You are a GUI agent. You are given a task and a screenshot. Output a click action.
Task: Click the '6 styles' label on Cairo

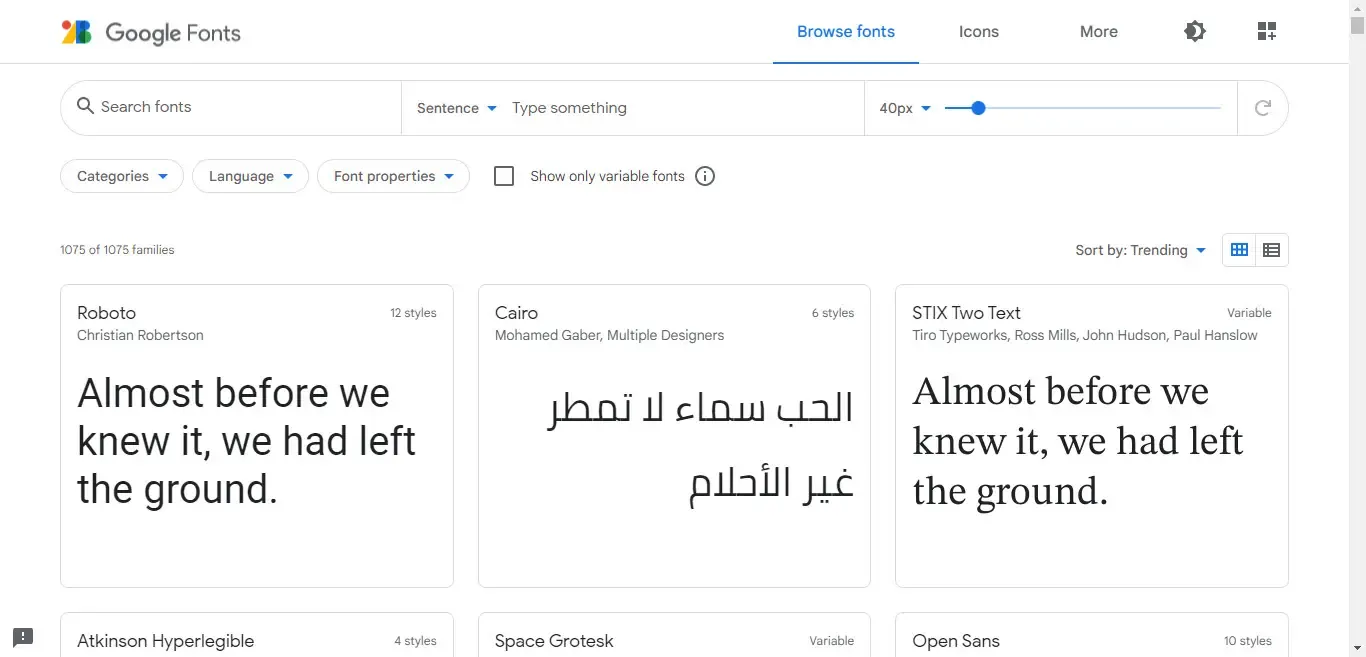pos(833,313)
